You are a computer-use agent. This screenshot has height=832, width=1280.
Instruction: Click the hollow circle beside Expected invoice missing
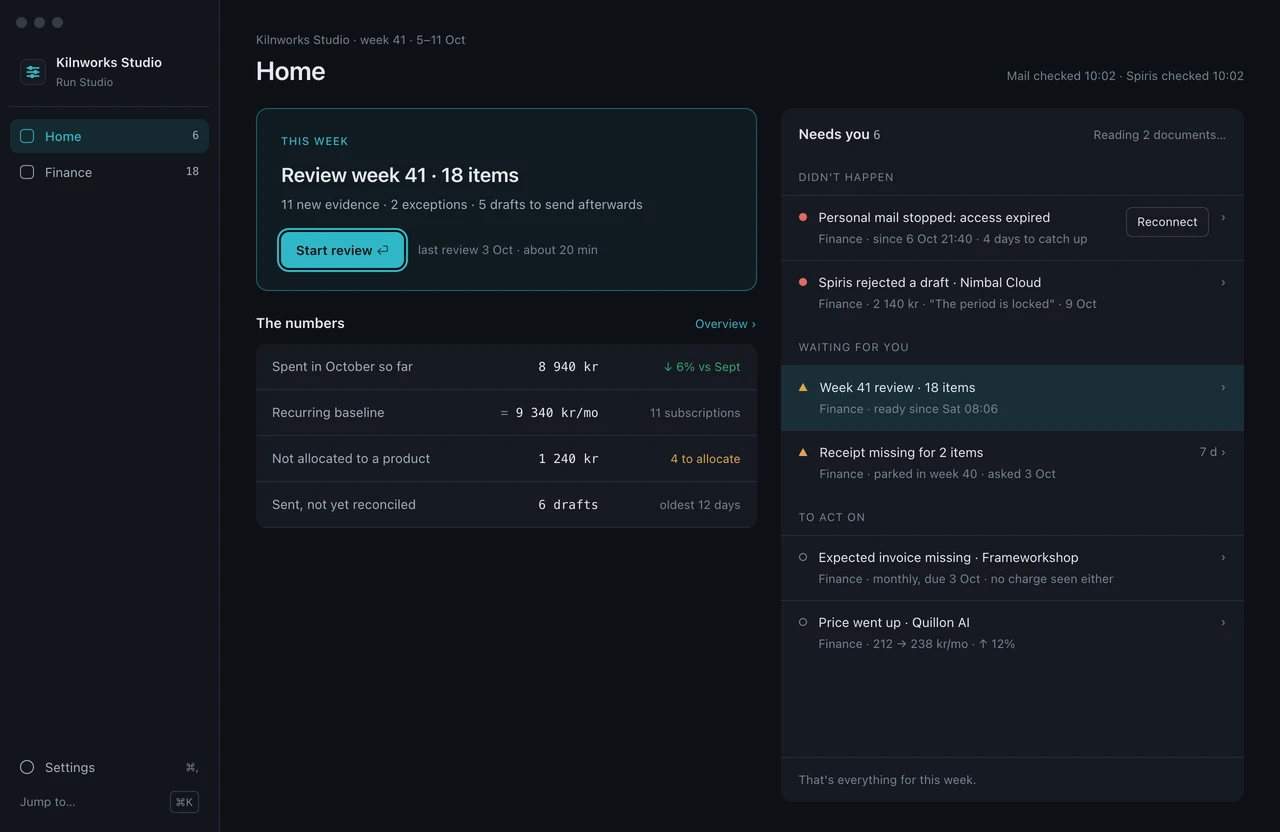803,557
